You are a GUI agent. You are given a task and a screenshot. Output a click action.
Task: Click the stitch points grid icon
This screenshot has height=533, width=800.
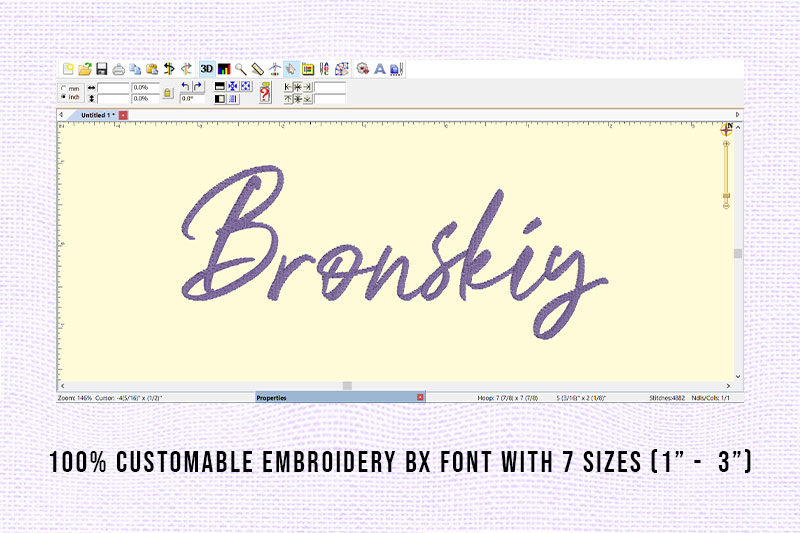pyautogui.click(x=341, y=69)
